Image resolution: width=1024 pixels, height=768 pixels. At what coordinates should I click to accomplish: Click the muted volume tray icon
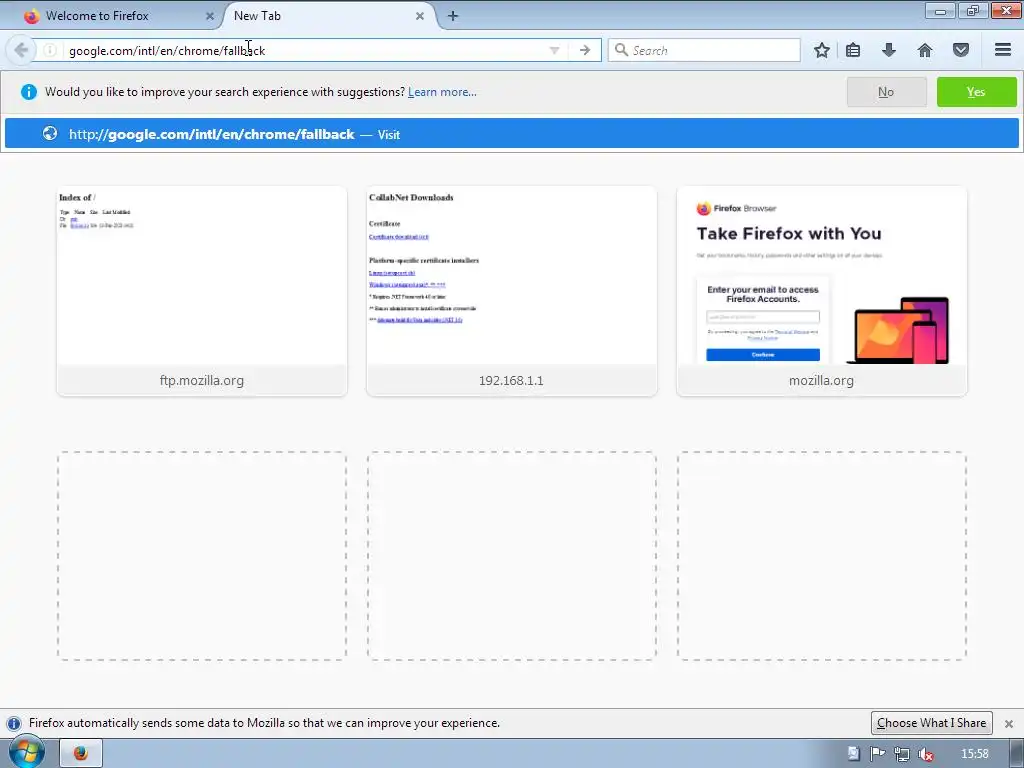pyautogui.click(x=925, y=754)
